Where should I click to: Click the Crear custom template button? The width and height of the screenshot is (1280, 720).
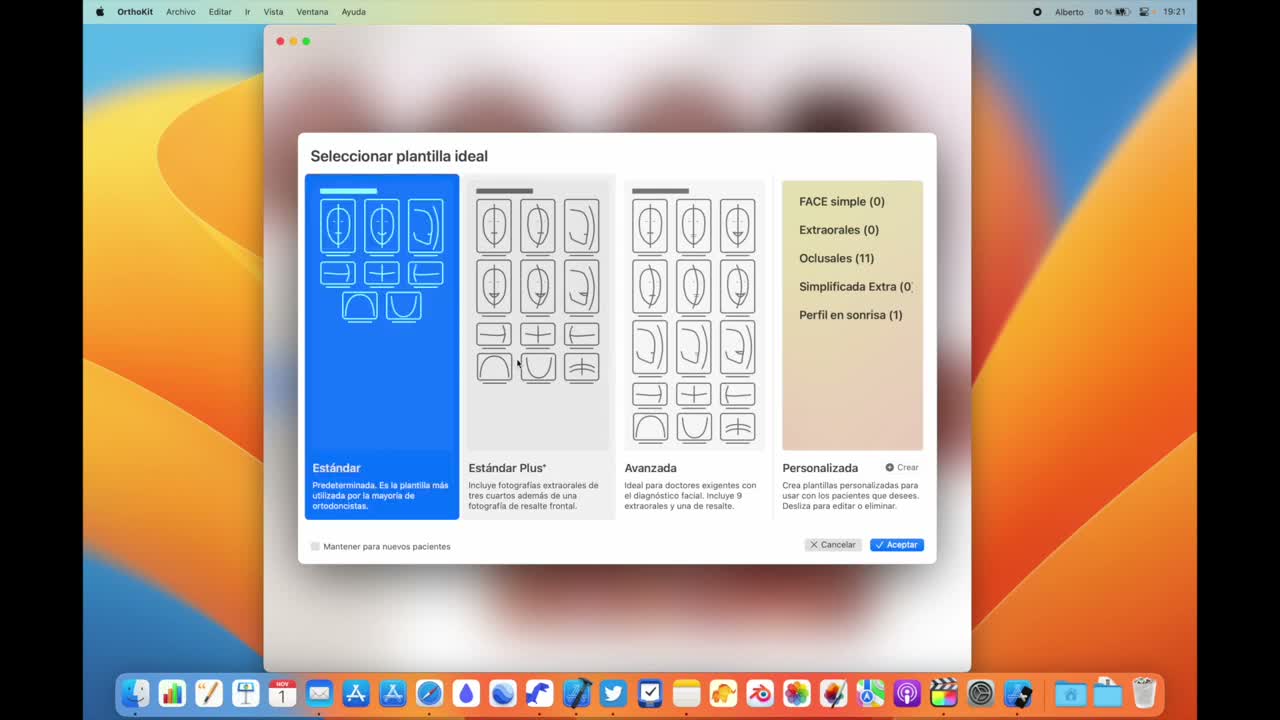tap(902, 467)
